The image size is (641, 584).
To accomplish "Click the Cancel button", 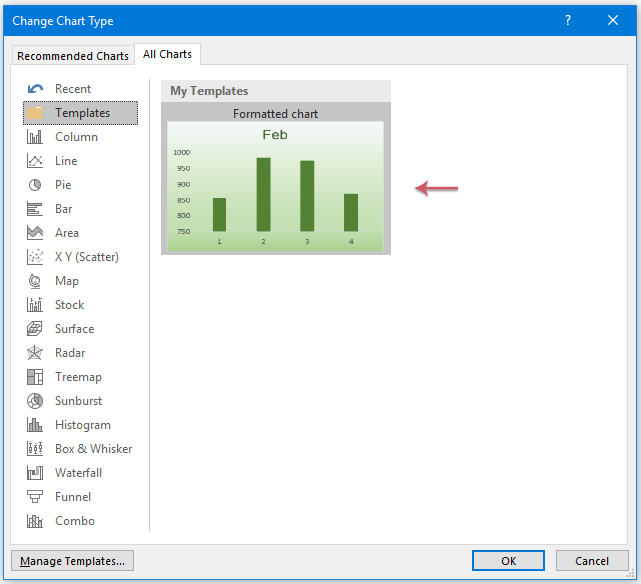I will coord(592,561).
